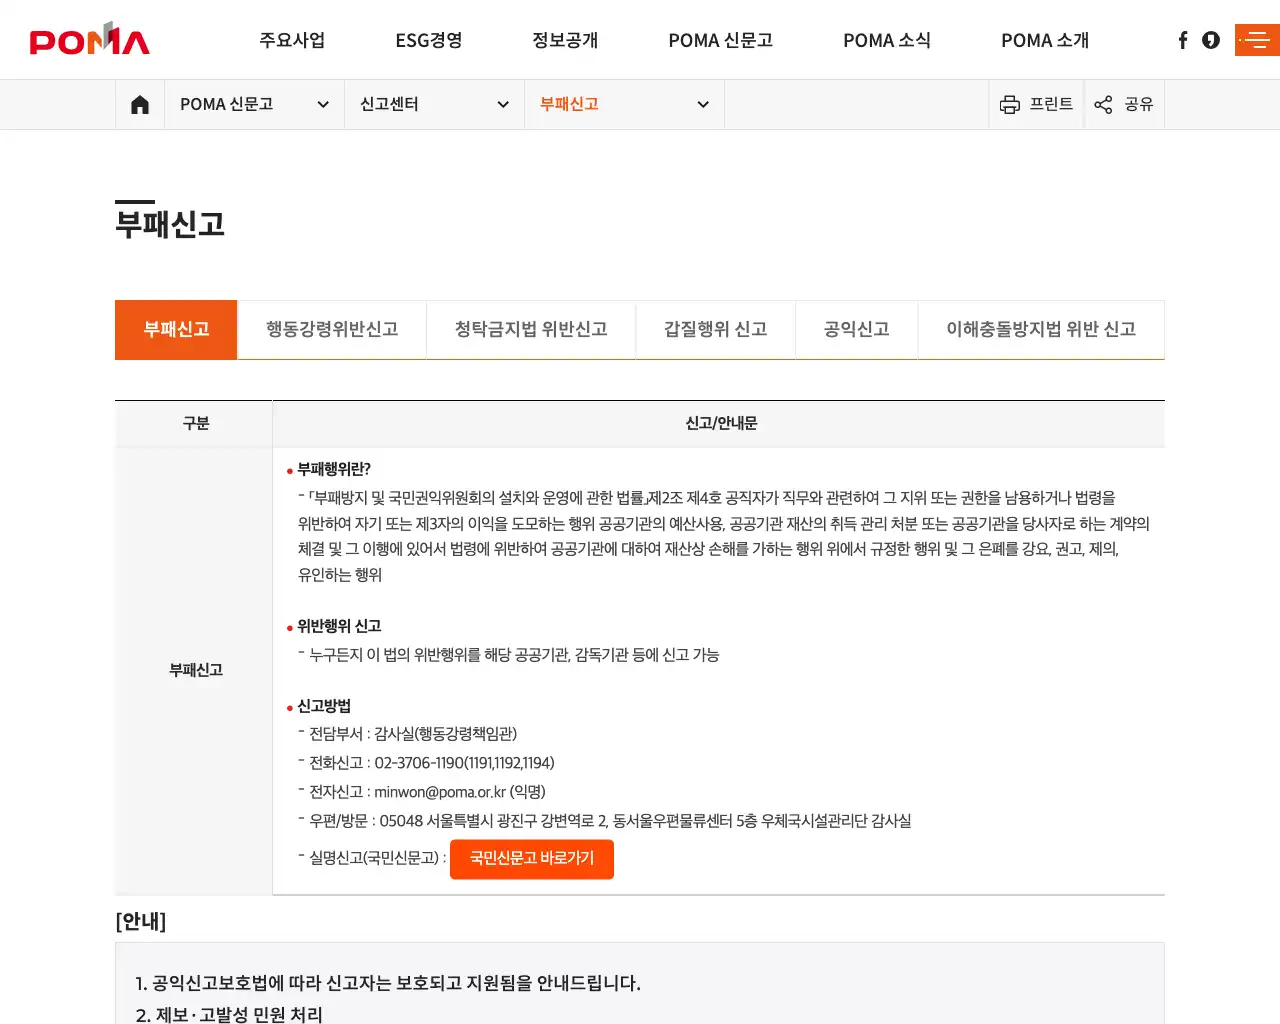Click the 전담부서 : 감사실 line
This screenshot has width=1280, height=1024.
(413, 734)
